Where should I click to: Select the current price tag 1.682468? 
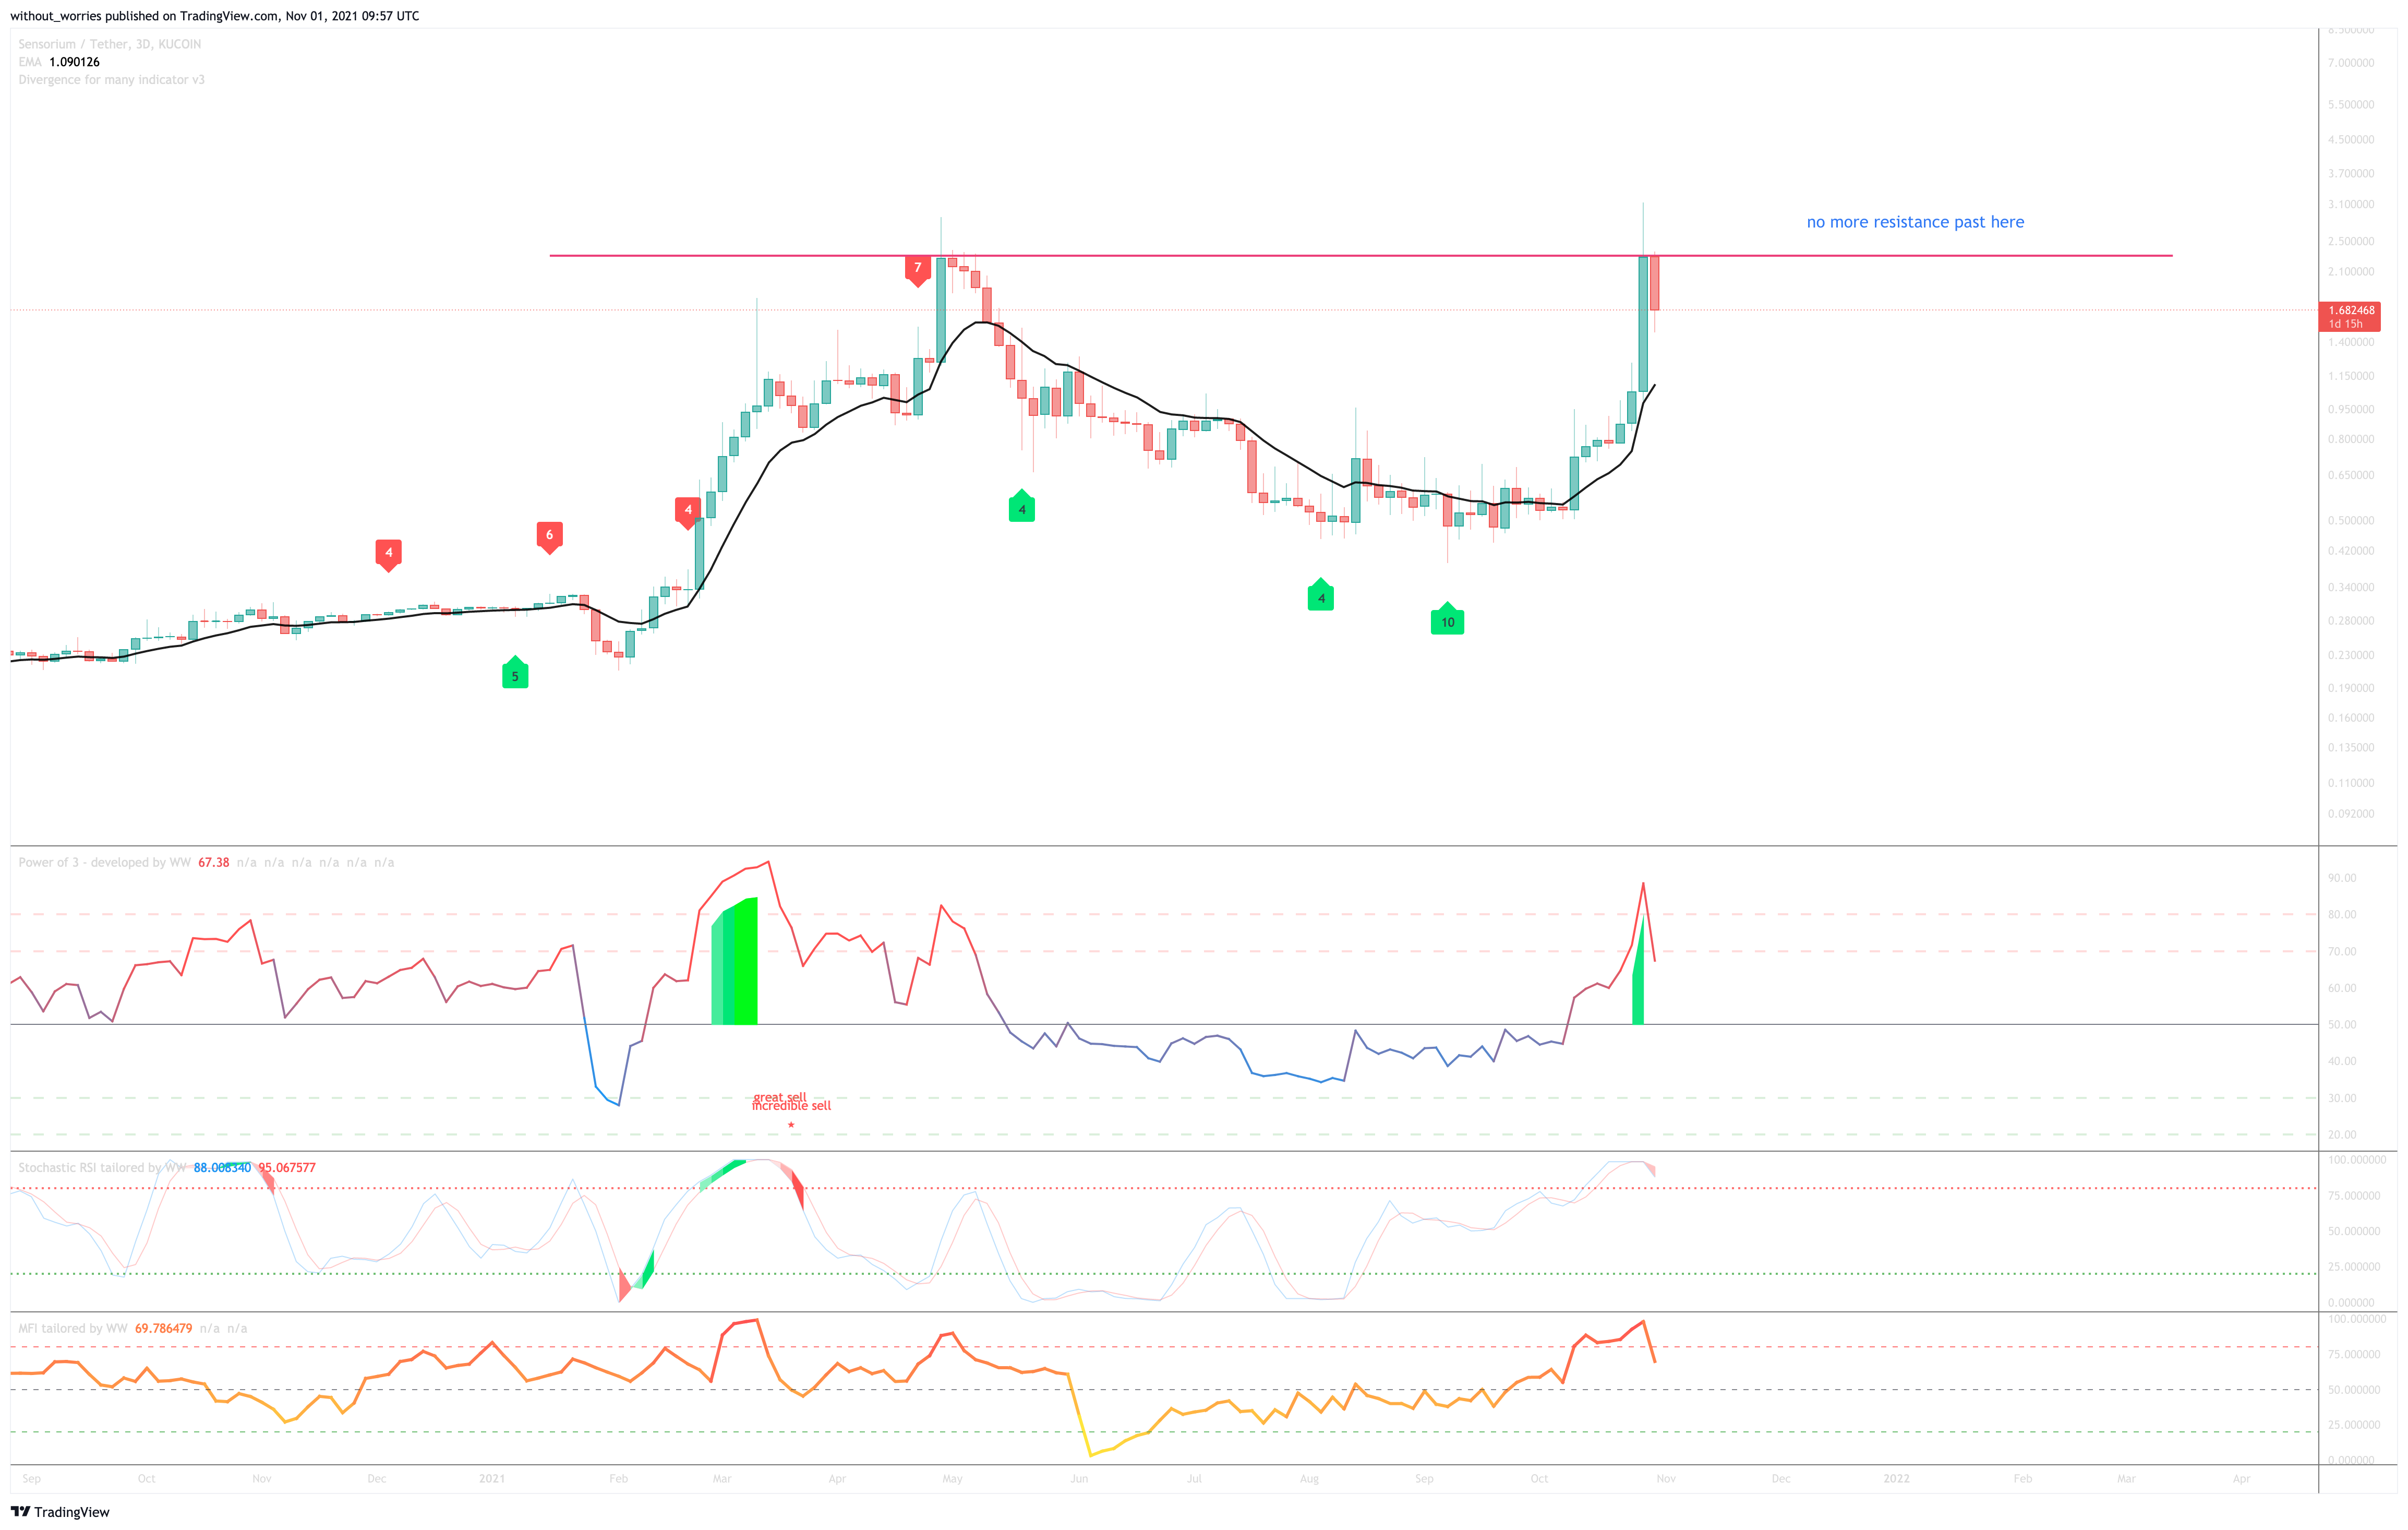2349,316
